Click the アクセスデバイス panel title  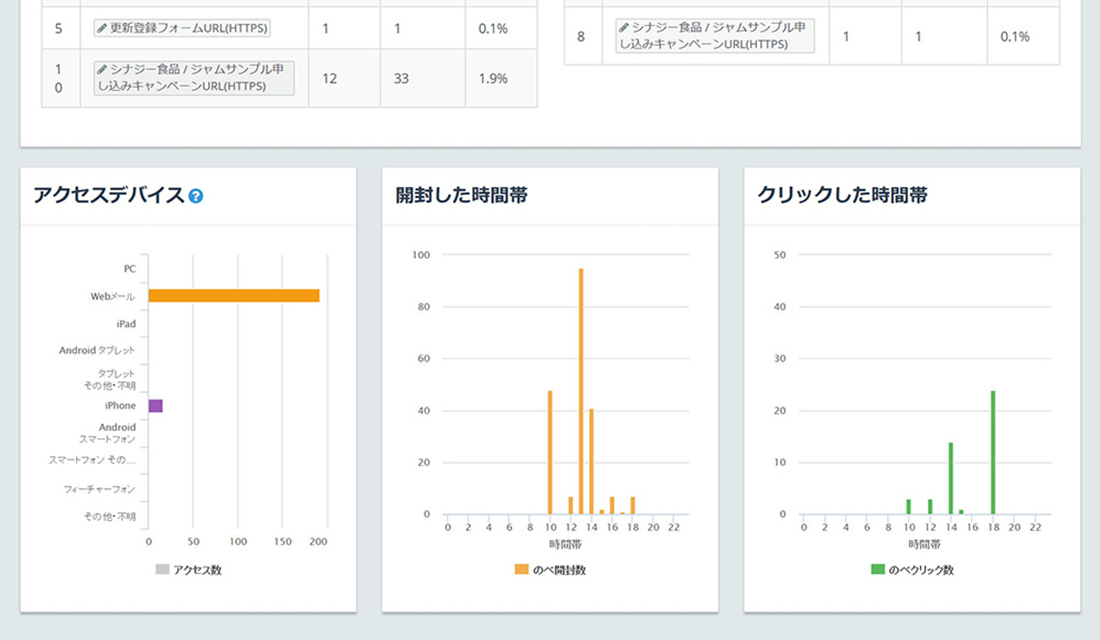109,195
